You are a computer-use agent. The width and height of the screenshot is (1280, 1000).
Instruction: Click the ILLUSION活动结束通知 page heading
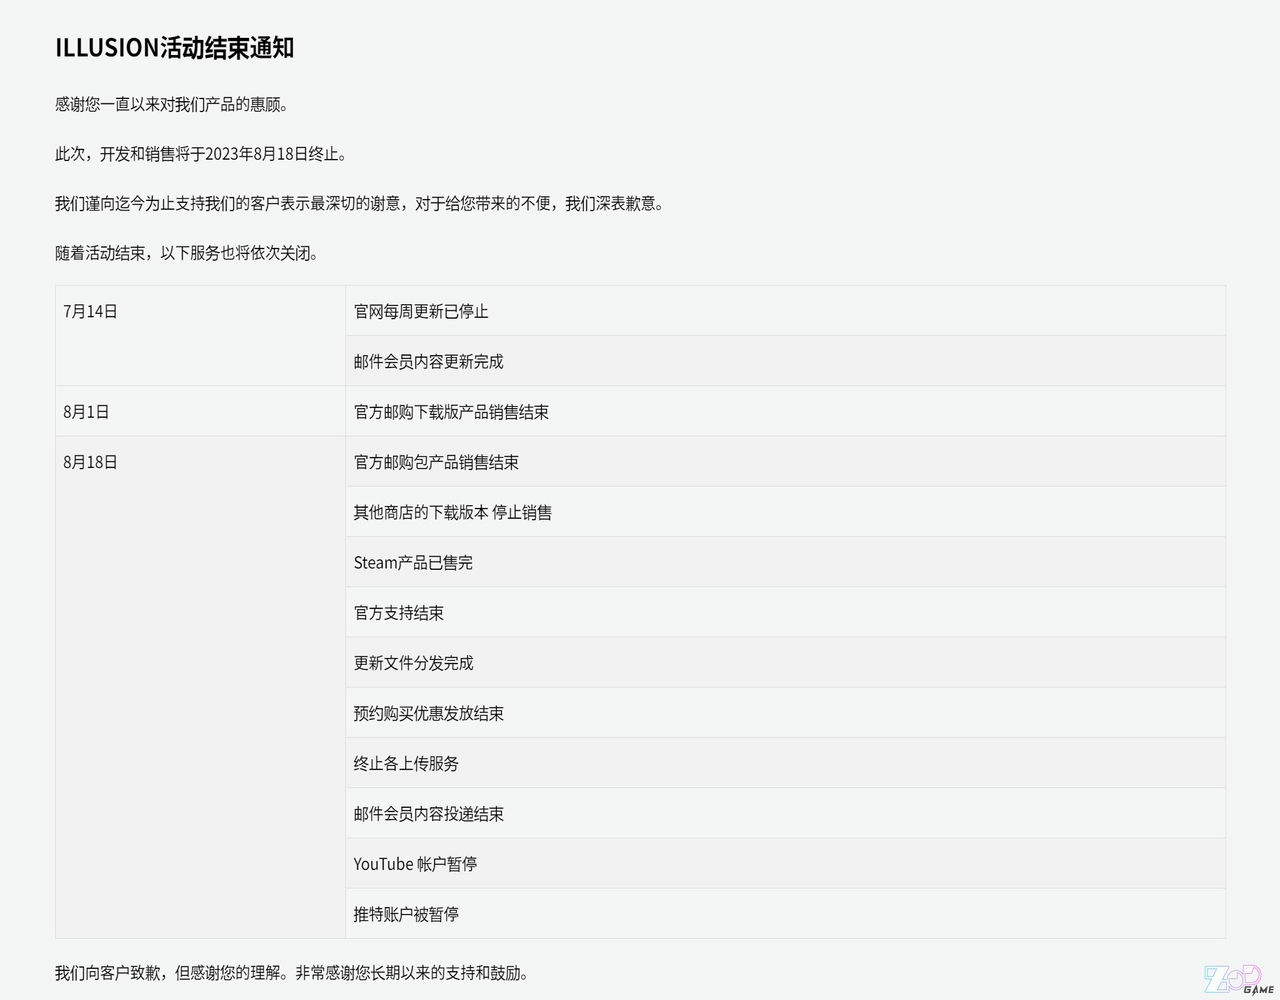(x=174, y=48)
